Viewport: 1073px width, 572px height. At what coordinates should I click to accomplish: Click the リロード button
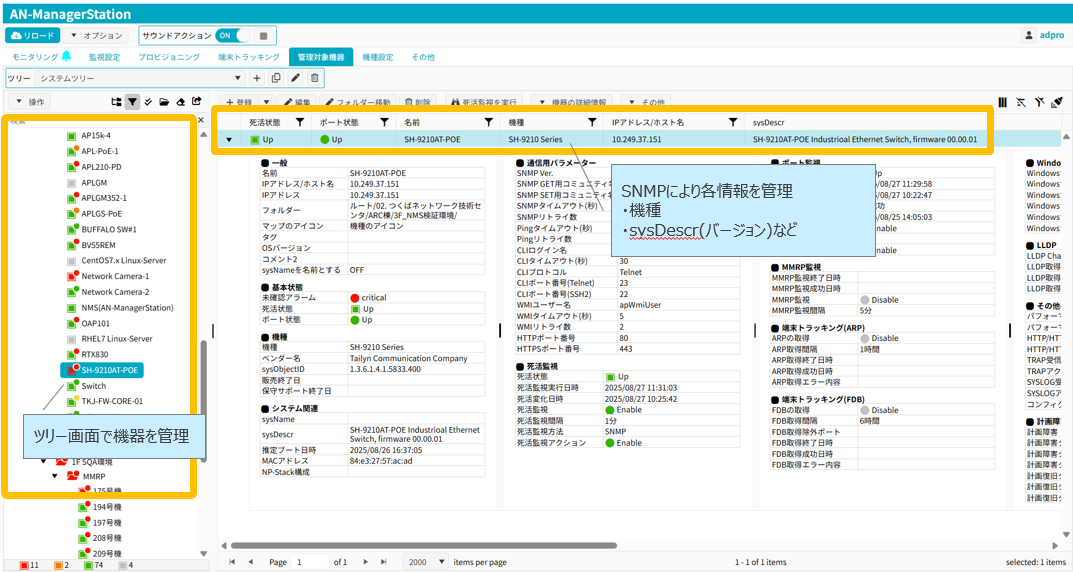(x=32, y=35)
